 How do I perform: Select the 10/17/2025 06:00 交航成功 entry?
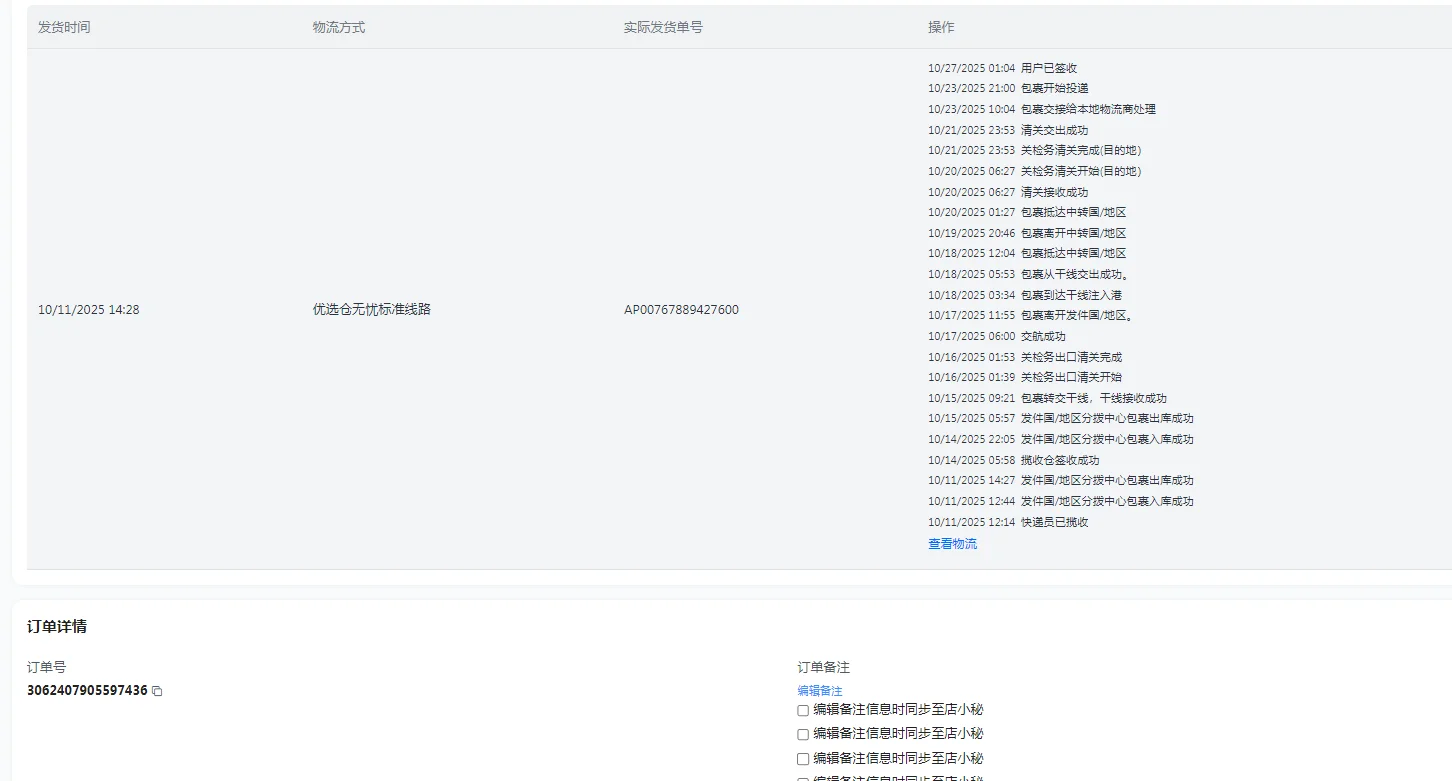coord(997,336)
